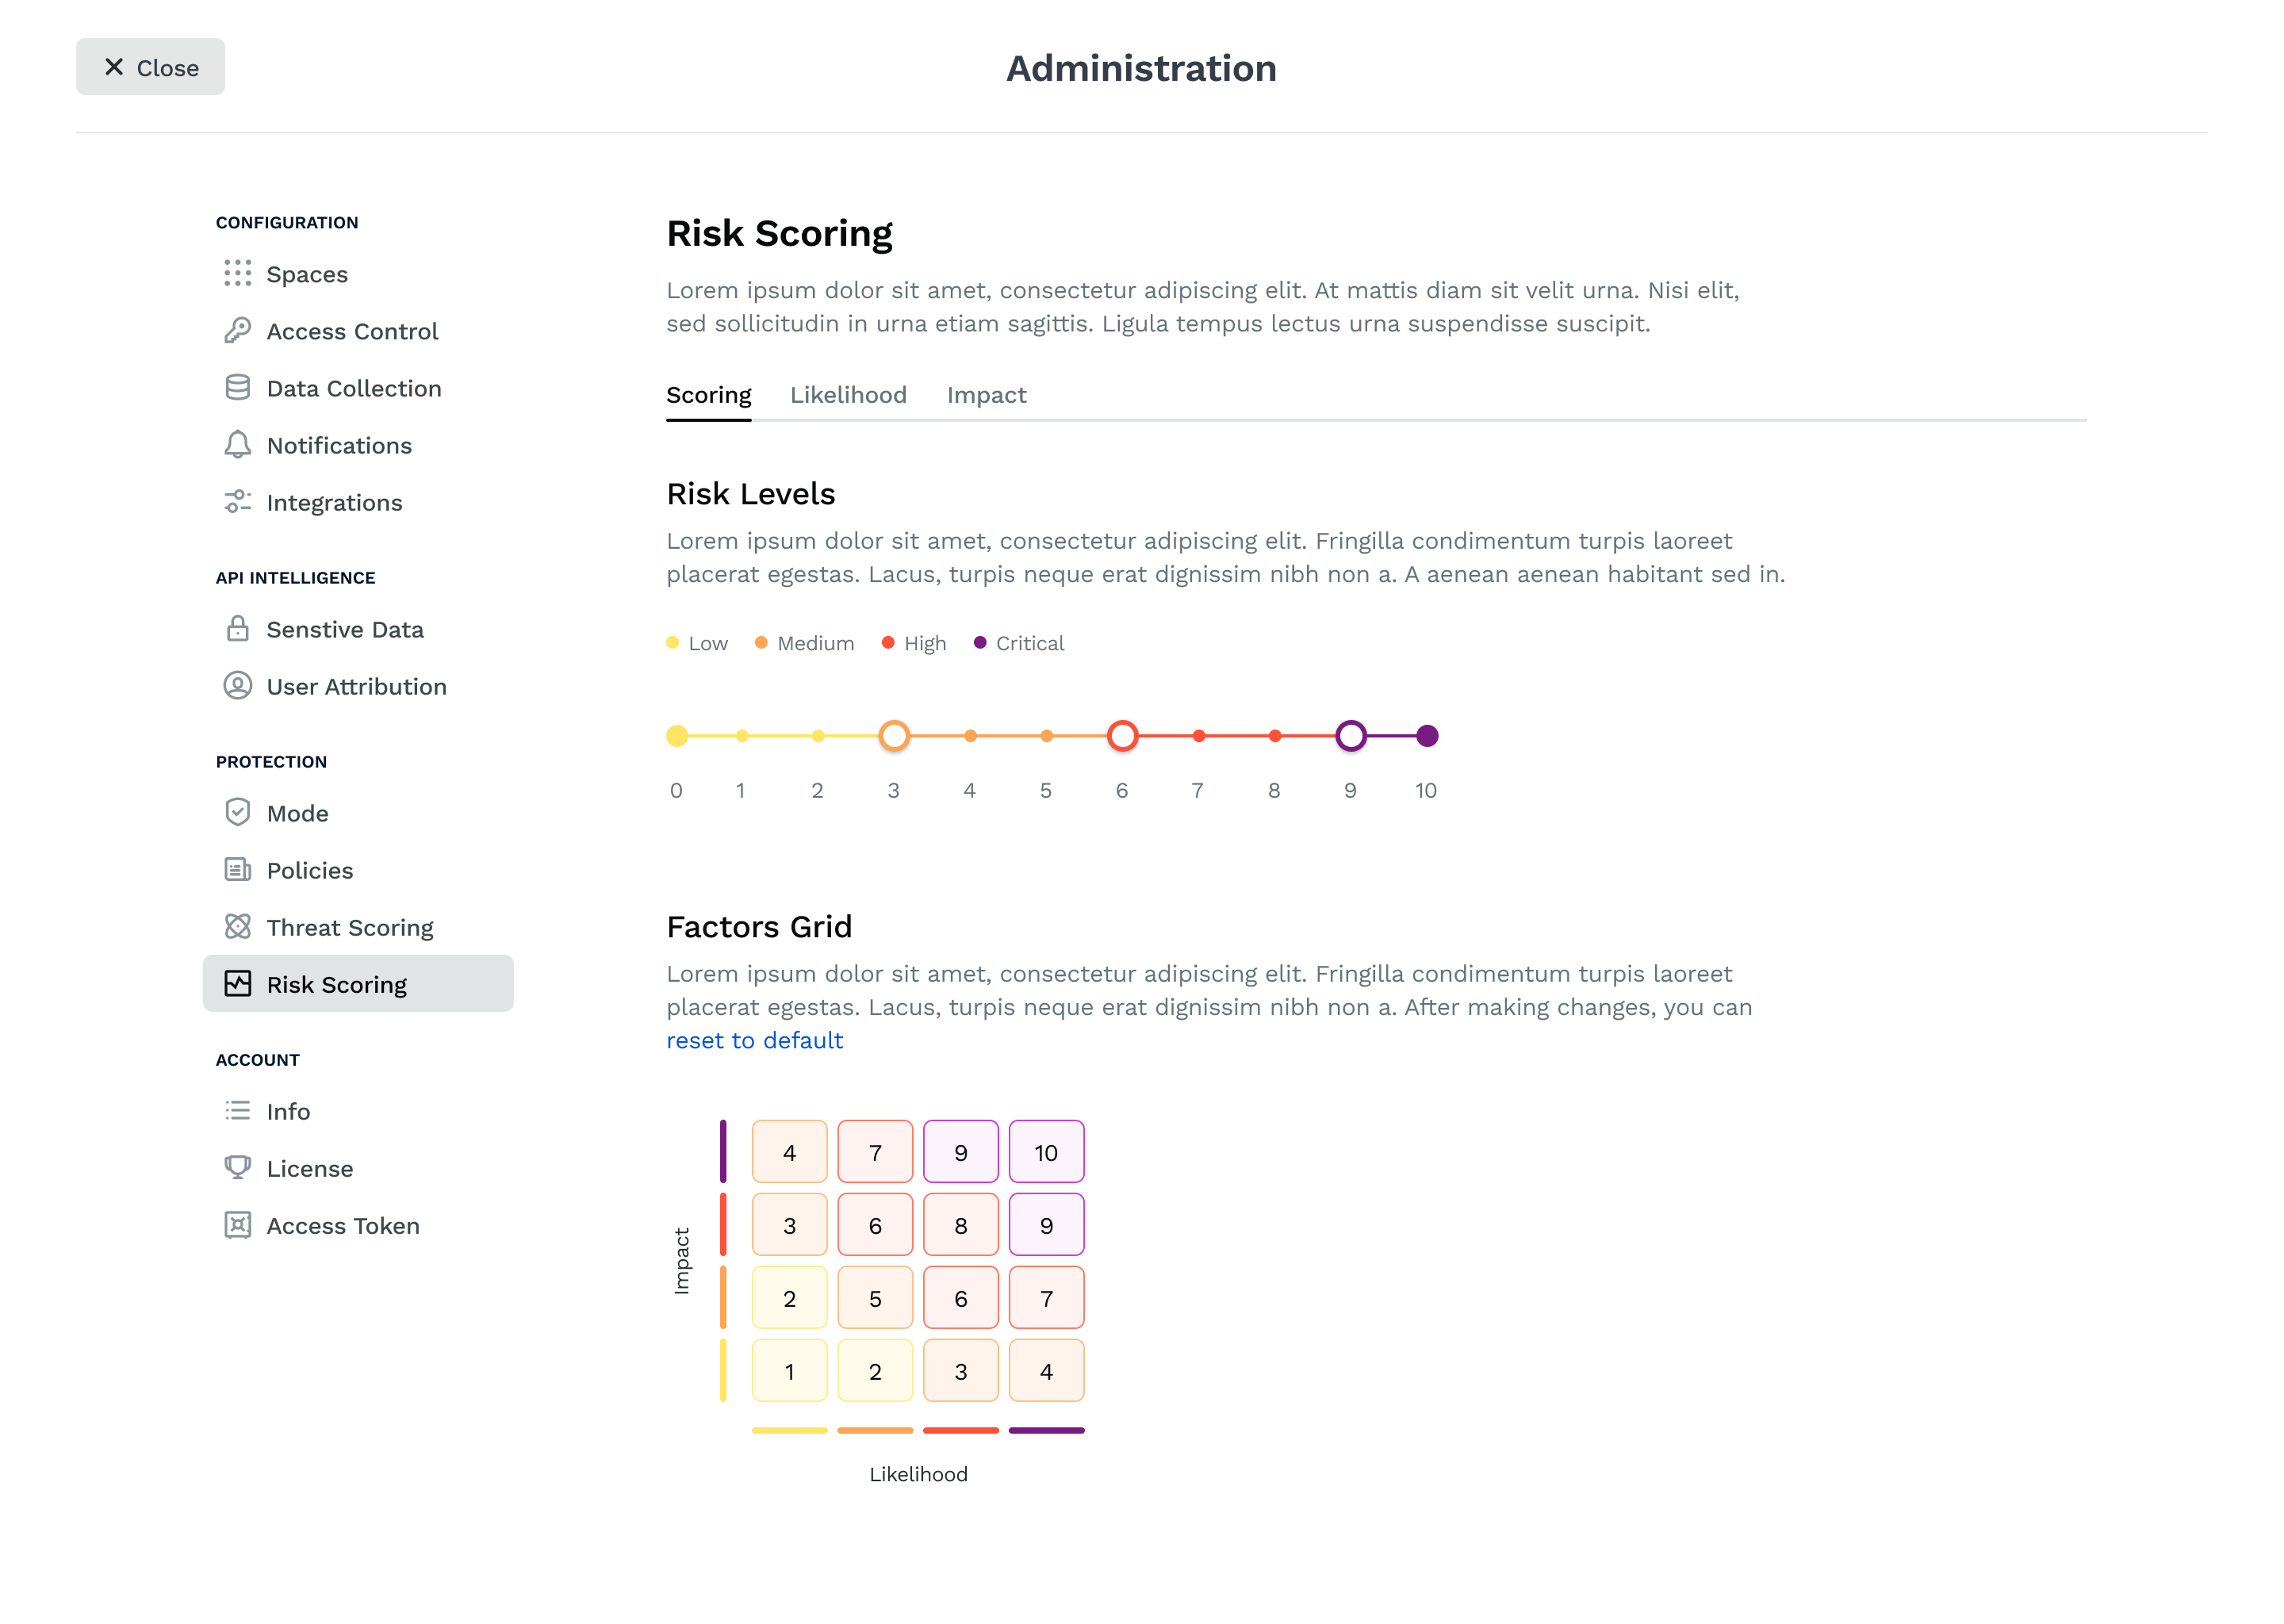The image size is (2284, 1624).
Task: Click the Mode shield icon
Action: tap(237, 812)
